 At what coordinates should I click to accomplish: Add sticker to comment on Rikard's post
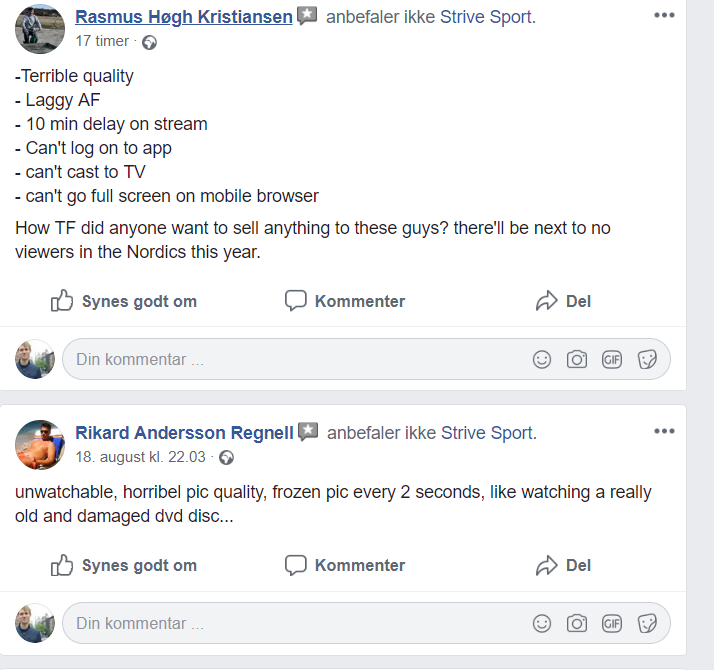[647, 623]
